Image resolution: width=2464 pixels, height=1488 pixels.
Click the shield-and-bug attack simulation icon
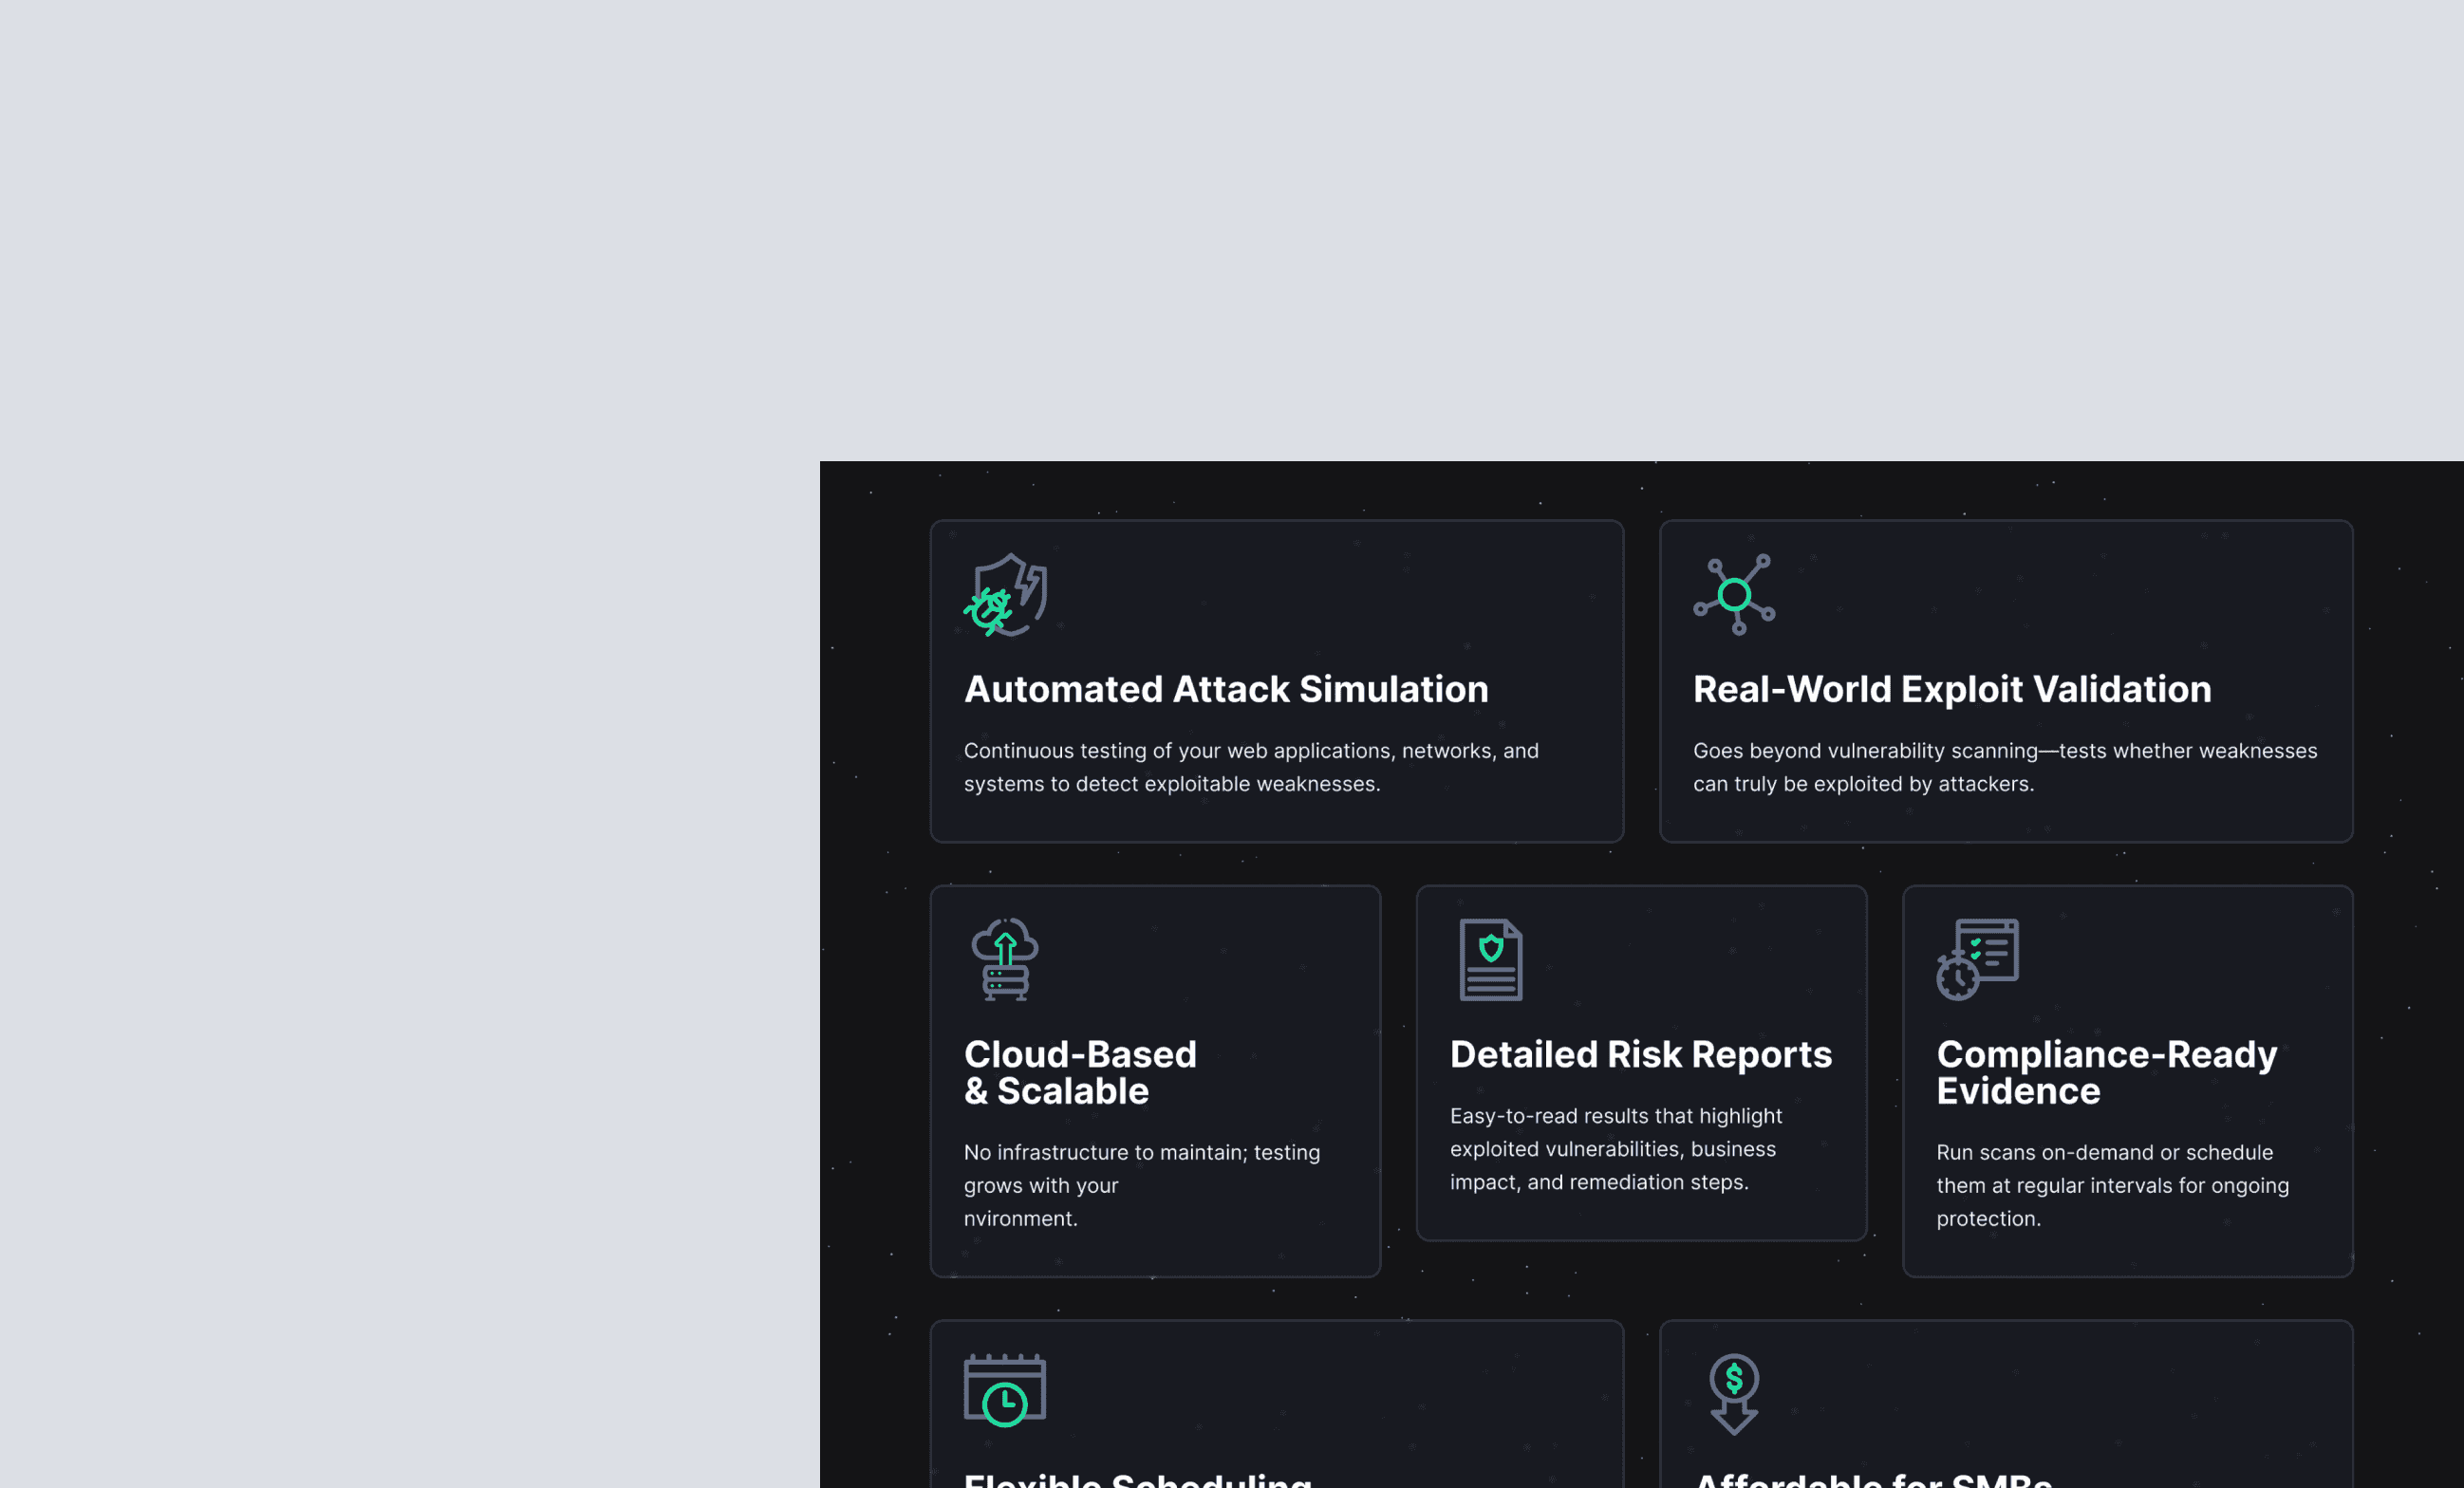1005,595
